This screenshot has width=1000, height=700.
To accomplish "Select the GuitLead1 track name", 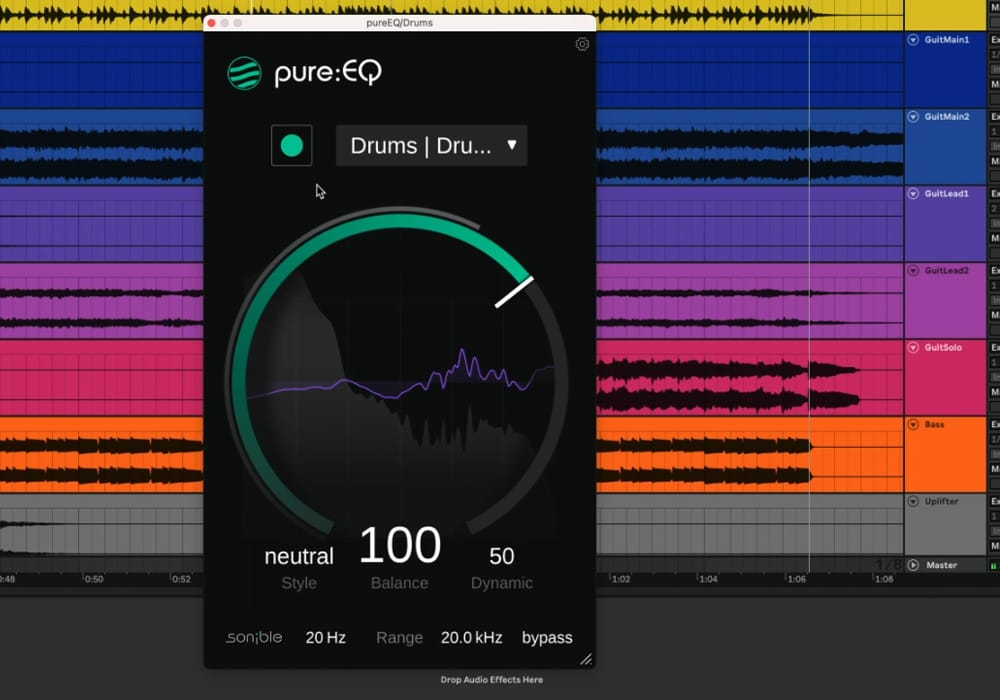I will 946,193.
